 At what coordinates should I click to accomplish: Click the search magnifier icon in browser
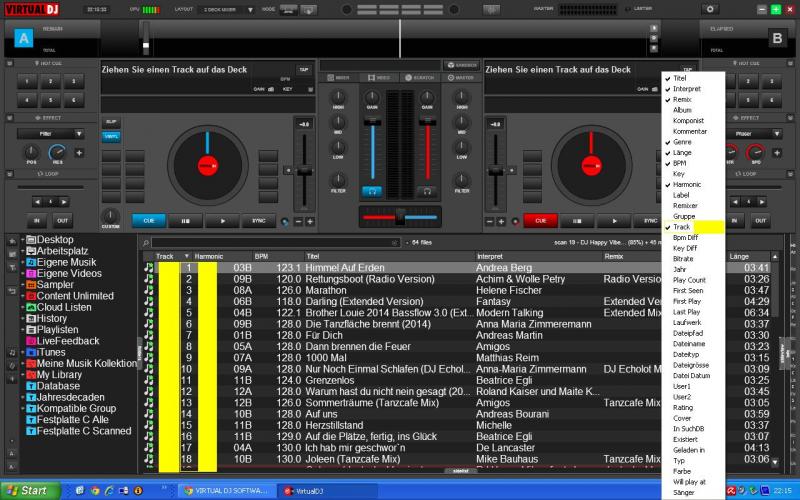(x=146, y=242)
